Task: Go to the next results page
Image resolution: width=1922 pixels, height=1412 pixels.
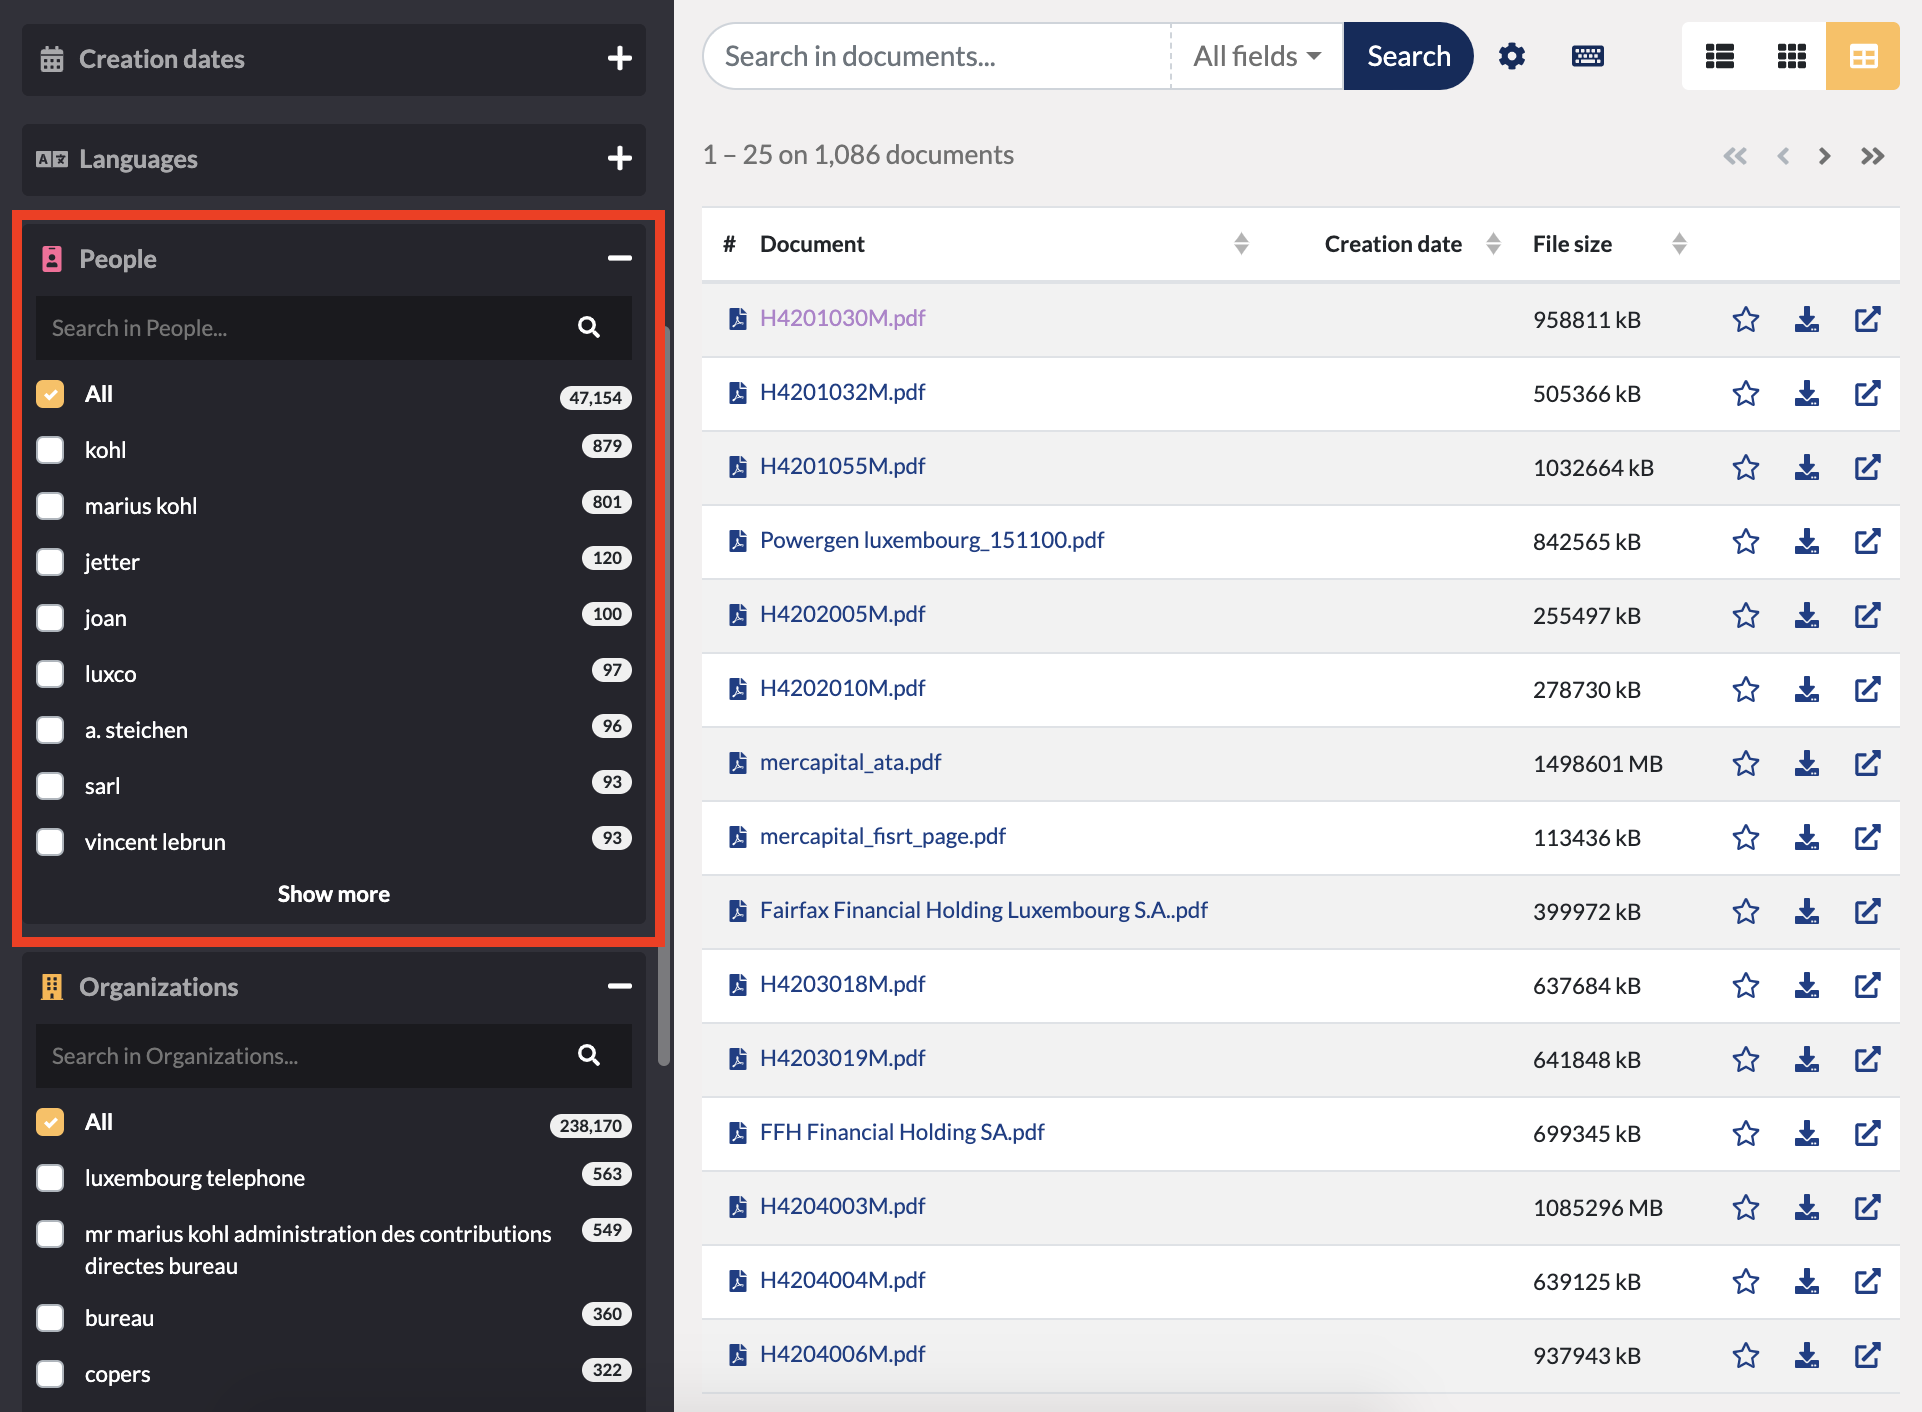Action: pos(1824,155)
